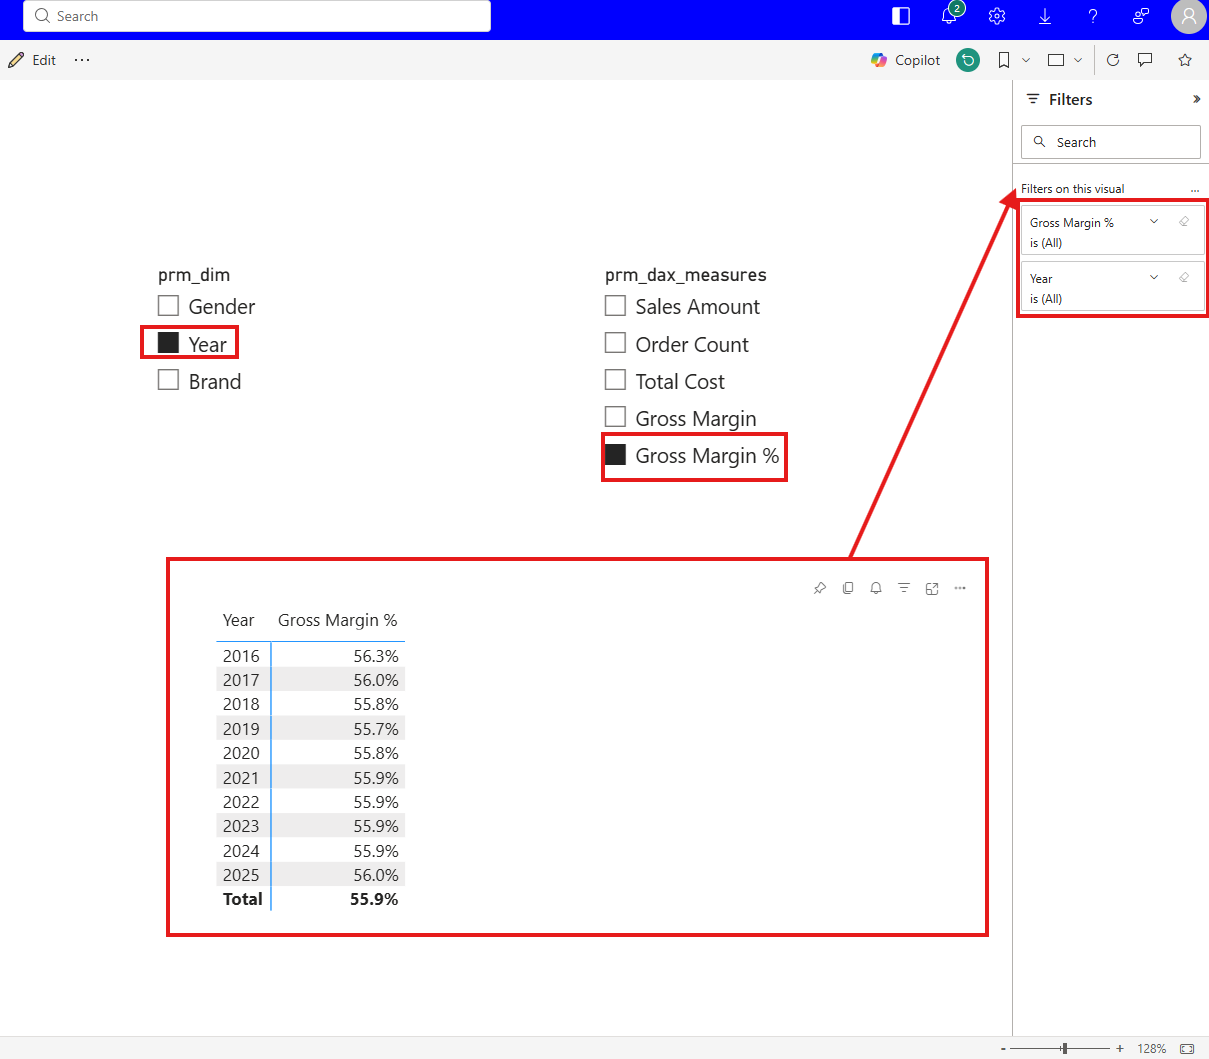Open the user account avatar
The width and height of the screenshot is (1209, 1059).
tap(1188, 16)
